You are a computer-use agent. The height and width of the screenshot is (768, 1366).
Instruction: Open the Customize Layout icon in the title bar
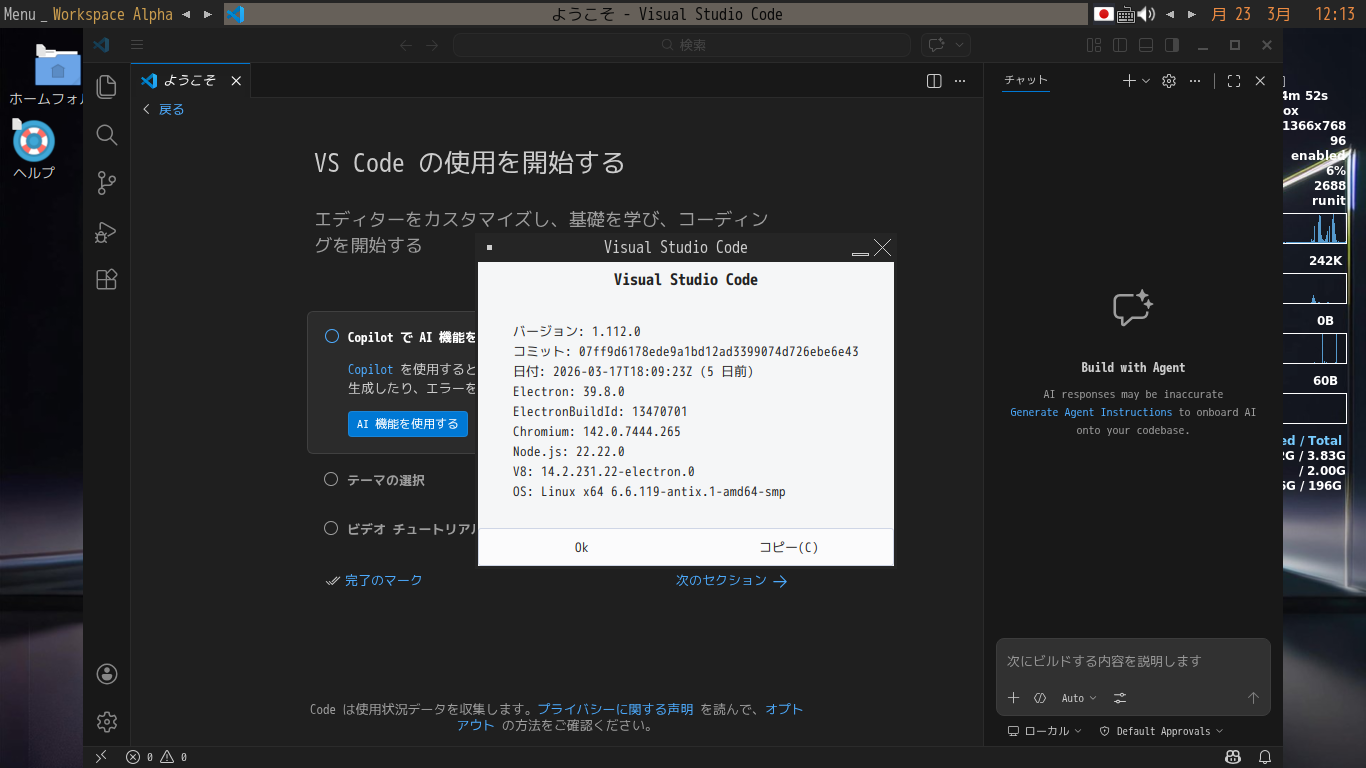click(1094, 45)
